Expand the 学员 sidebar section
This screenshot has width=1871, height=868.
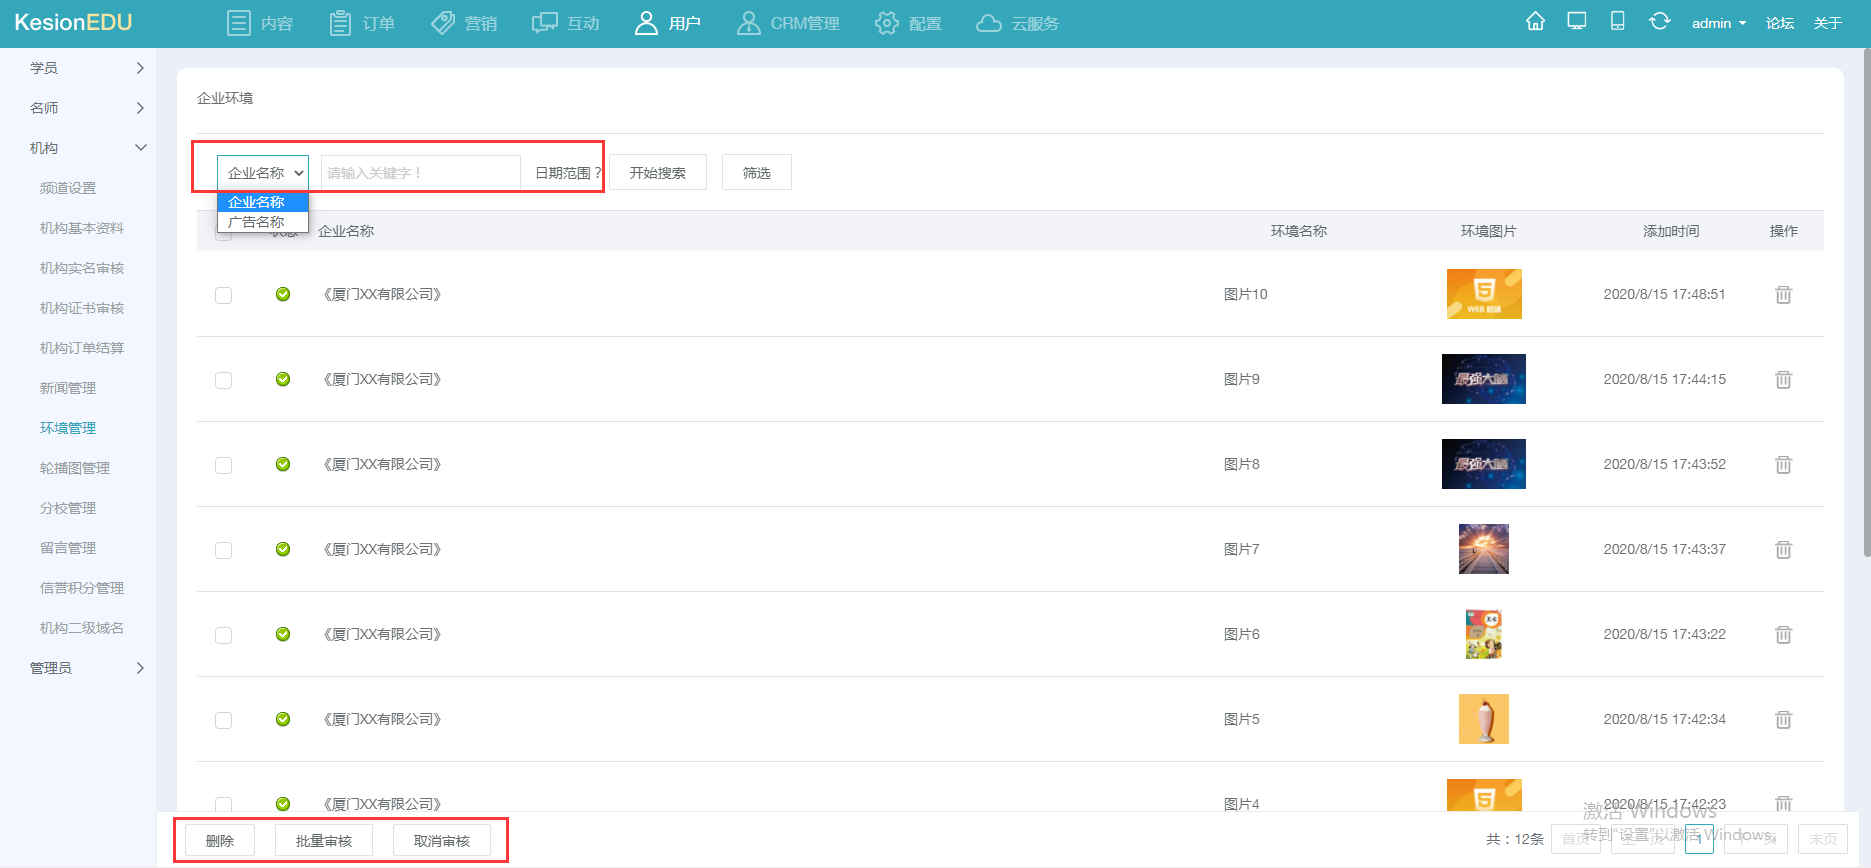[x=86, y=68]
